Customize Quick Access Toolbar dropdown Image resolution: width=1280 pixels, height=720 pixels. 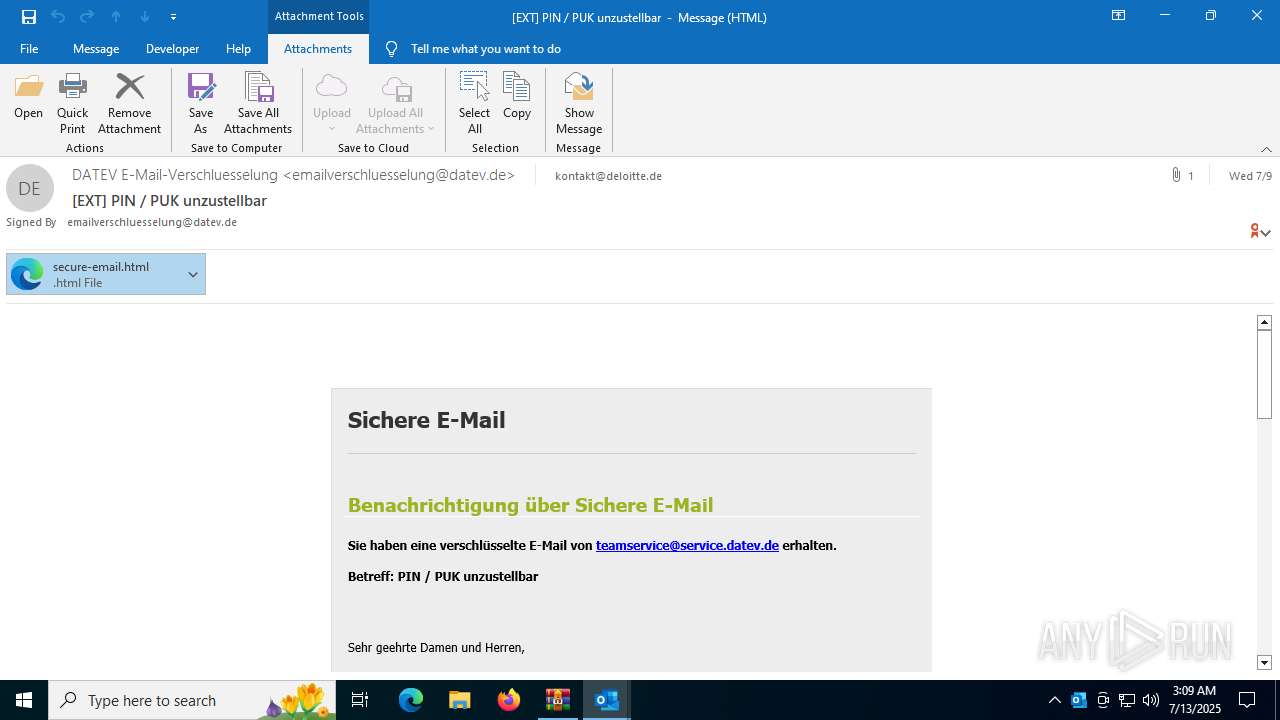pyautogui.click(x=174, y=16)
